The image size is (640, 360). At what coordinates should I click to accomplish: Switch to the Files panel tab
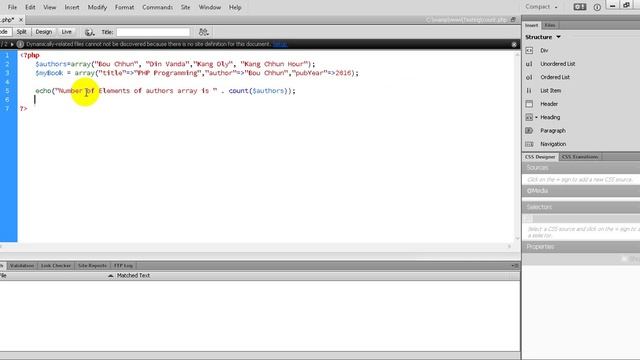coord(550,25)
